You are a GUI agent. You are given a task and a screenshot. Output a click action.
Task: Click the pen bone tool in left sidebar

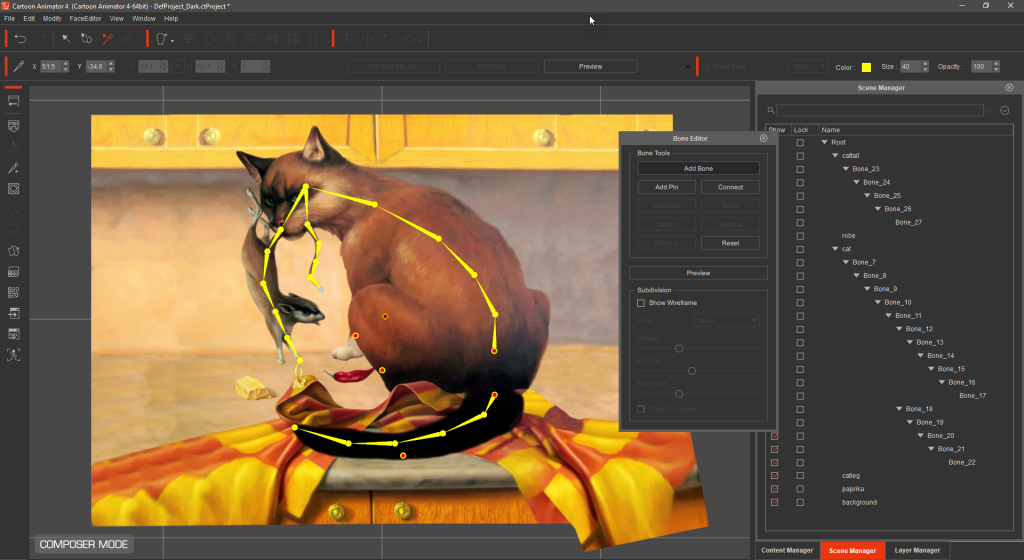[13, 168]
